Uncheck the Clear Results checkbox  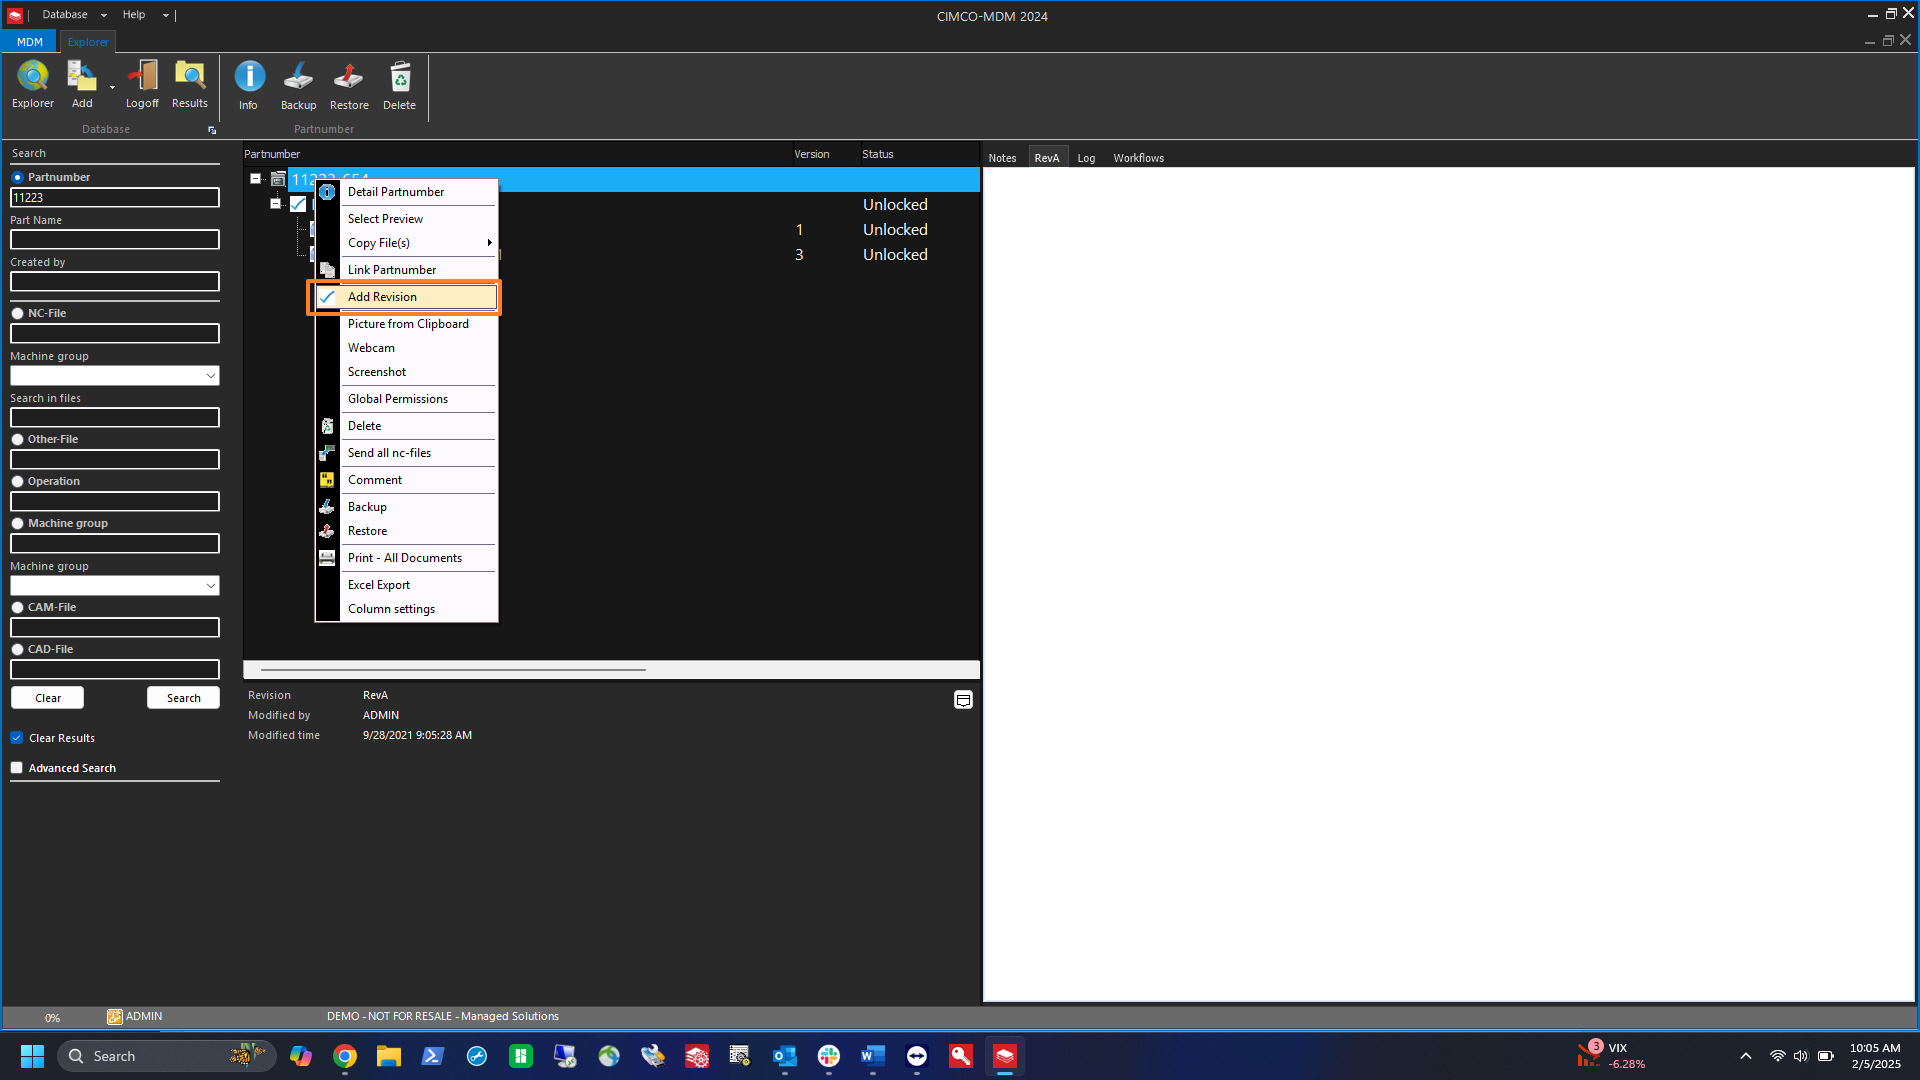(x=17, y=738)
